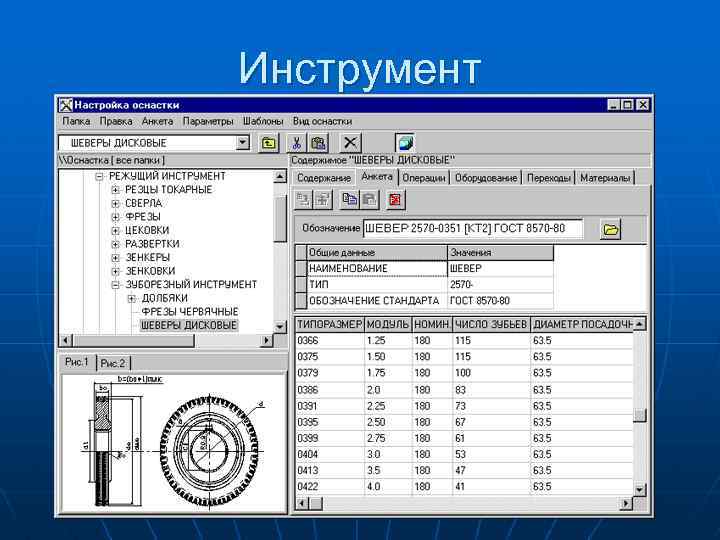Viewport: 720px width, 540px height.
Task: Open the Параметры menu
Action: (208, 121)
